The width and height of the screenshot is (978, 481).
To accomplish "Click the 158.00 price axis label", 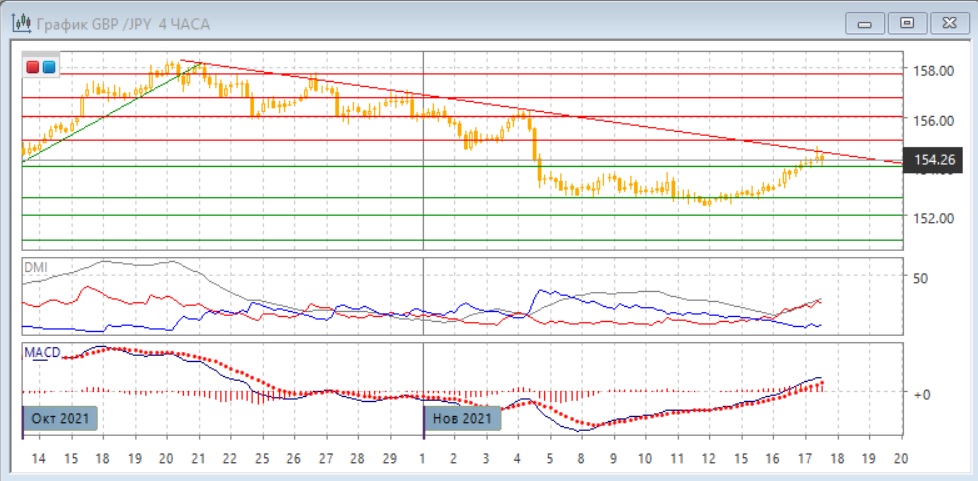I will click(929, 71).
